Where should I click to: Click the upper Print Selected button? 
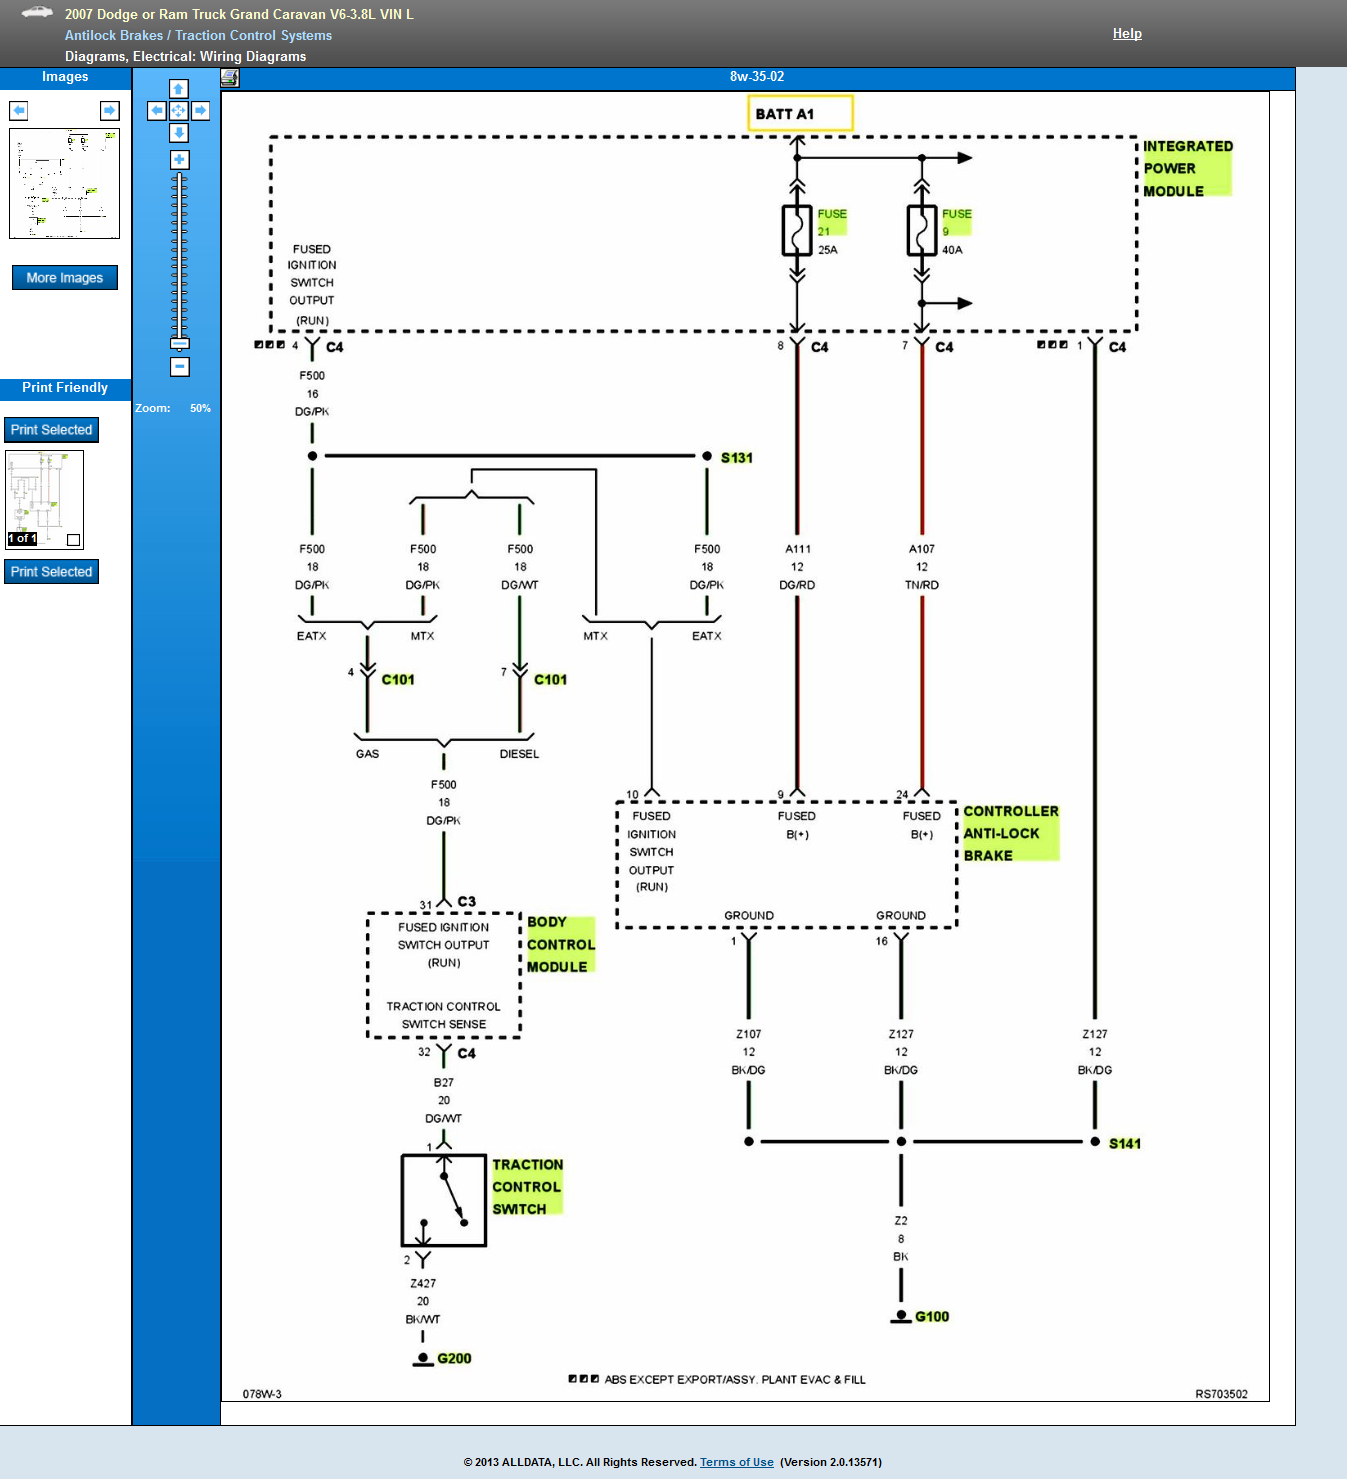pyautogui.click(x=51, y=430)
